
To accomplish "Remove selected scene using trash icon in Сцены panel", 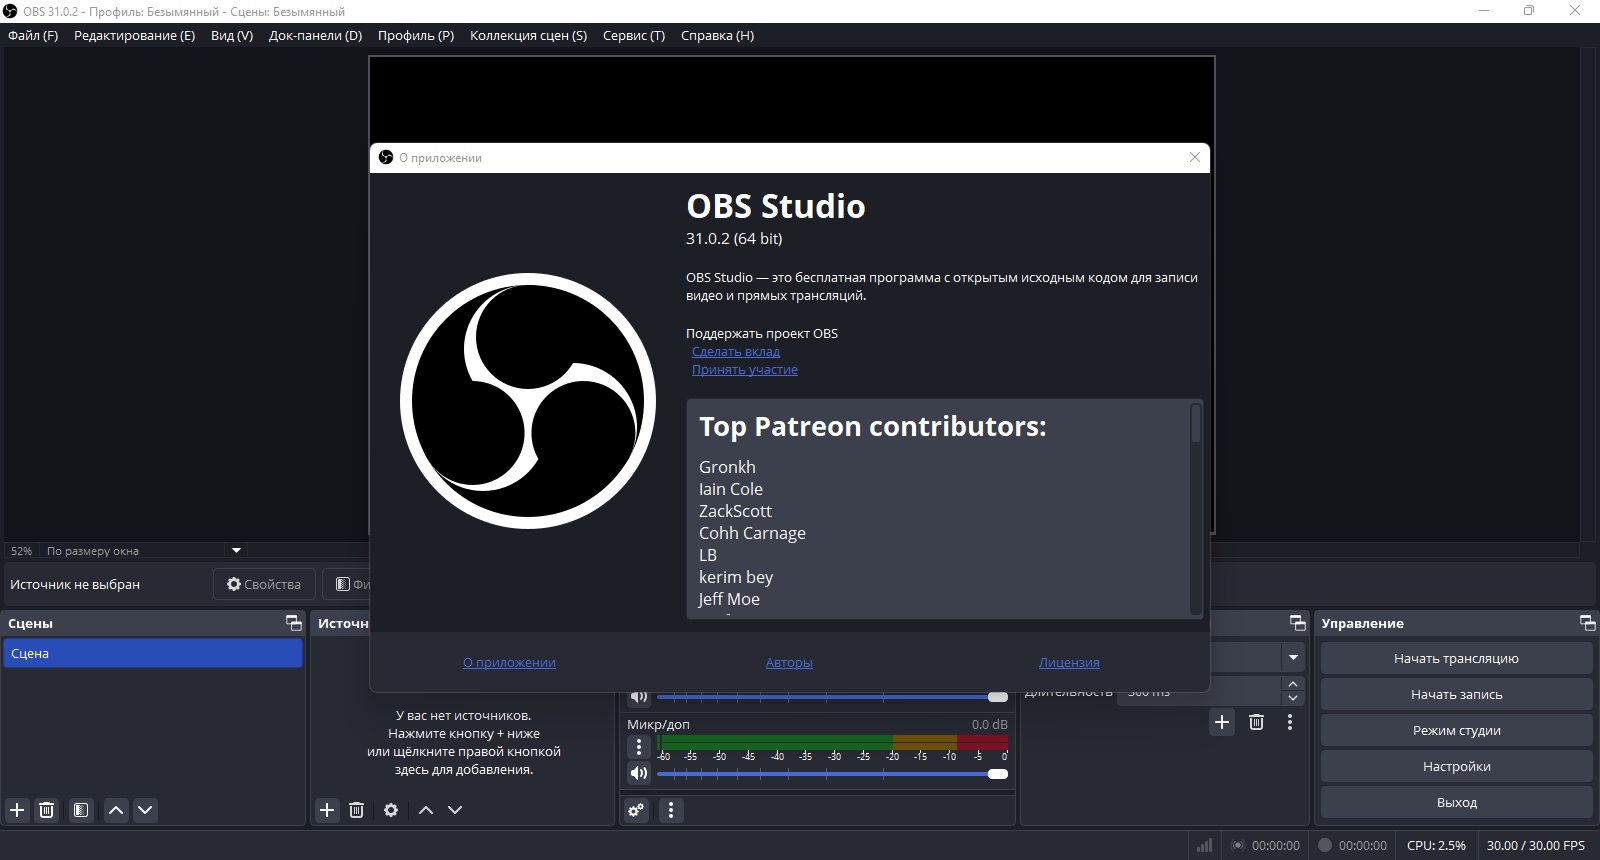I will point(46,810).
